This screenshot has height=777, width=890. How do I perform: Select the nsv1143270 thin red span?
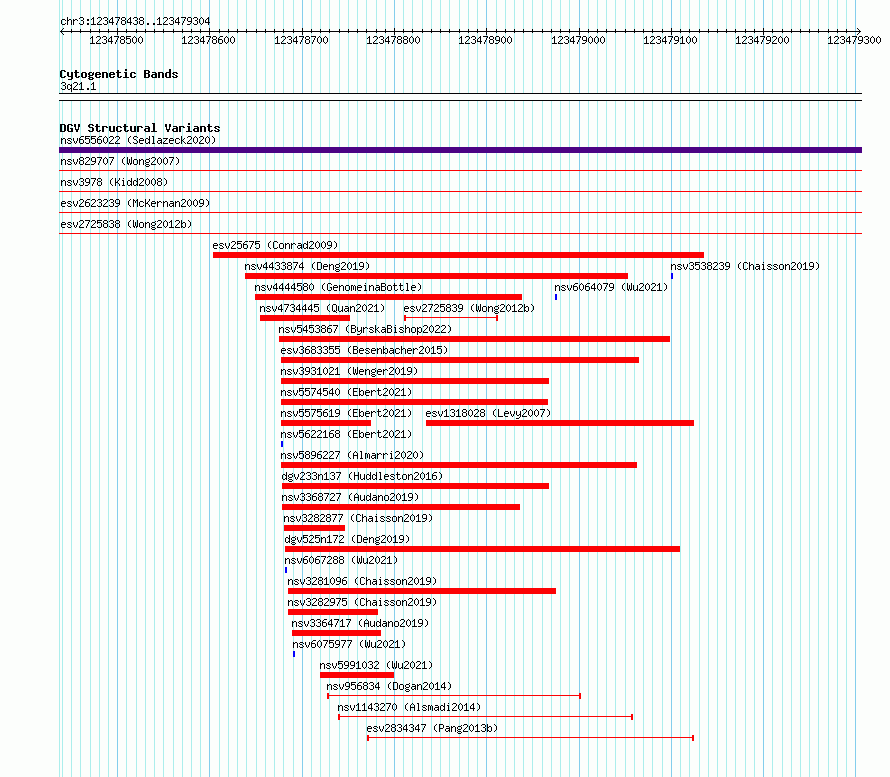[485, 717]
